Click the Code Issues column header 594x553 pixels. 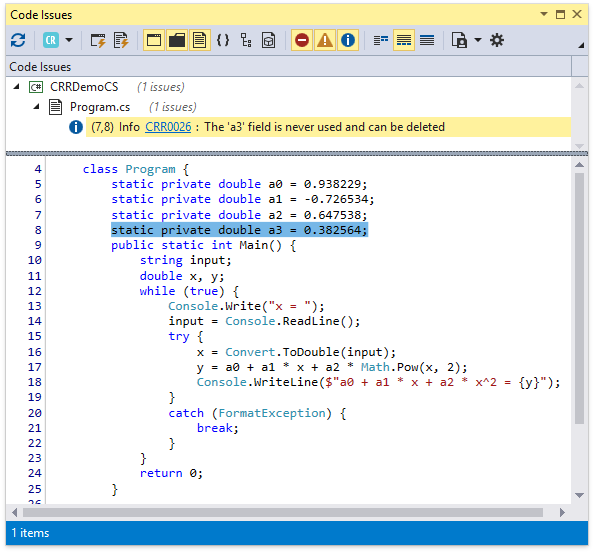[x=288, y=67]
